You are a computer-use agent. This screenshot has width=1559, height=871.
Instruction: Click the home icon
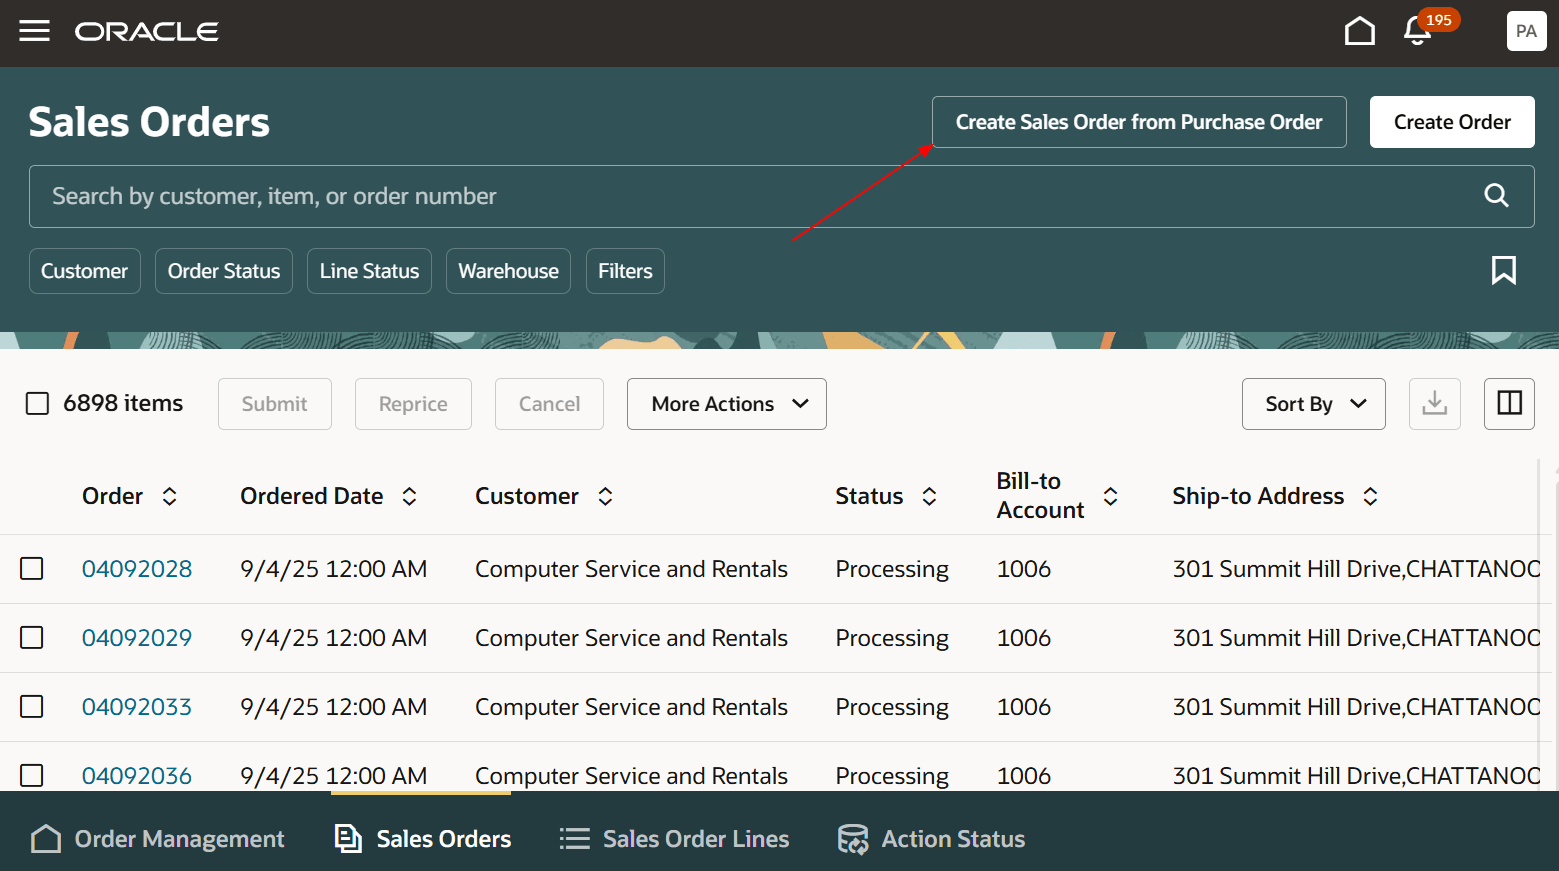[x=1359, y=30]
